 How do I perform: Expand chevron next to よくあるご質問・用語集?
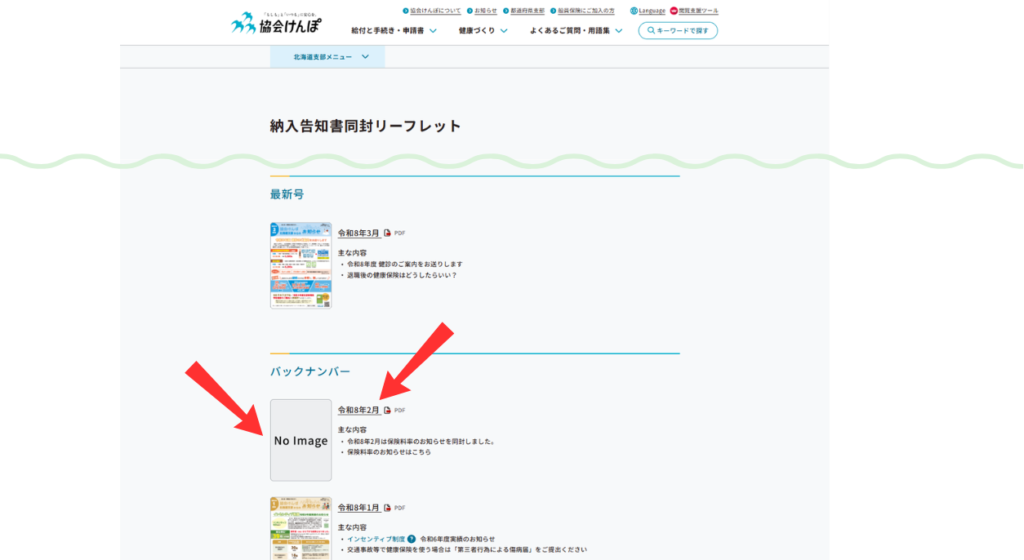618,31
